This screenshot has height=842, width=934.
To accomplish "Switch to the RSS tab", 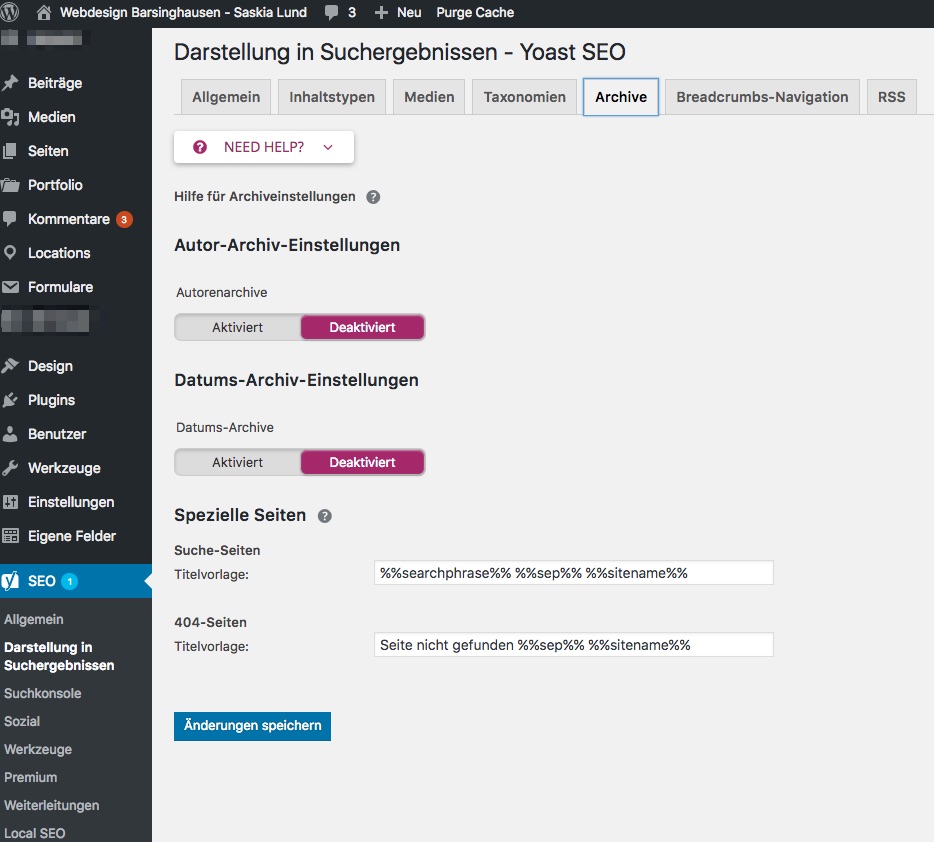I will [891, 97].
